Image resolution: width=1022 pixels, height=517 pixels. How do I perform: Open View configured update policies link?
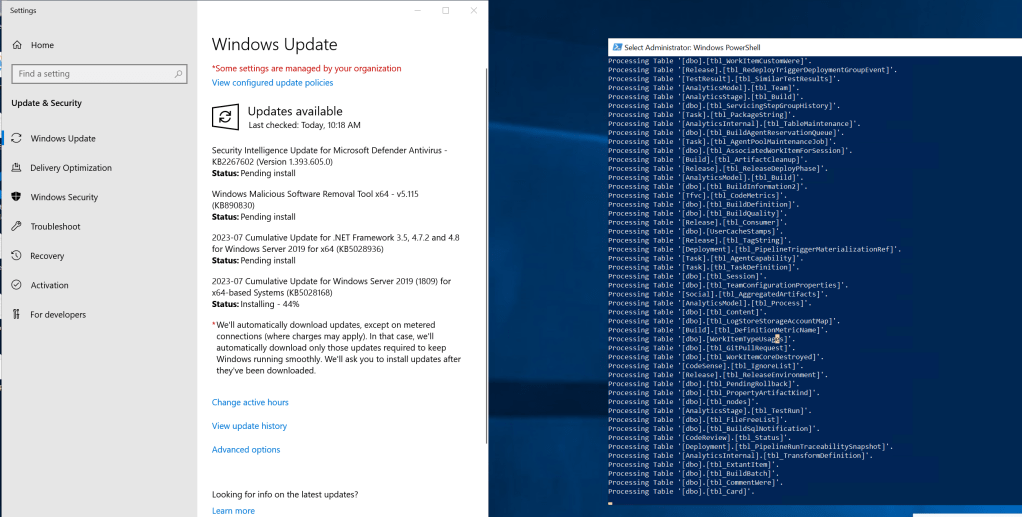point(272,83)
